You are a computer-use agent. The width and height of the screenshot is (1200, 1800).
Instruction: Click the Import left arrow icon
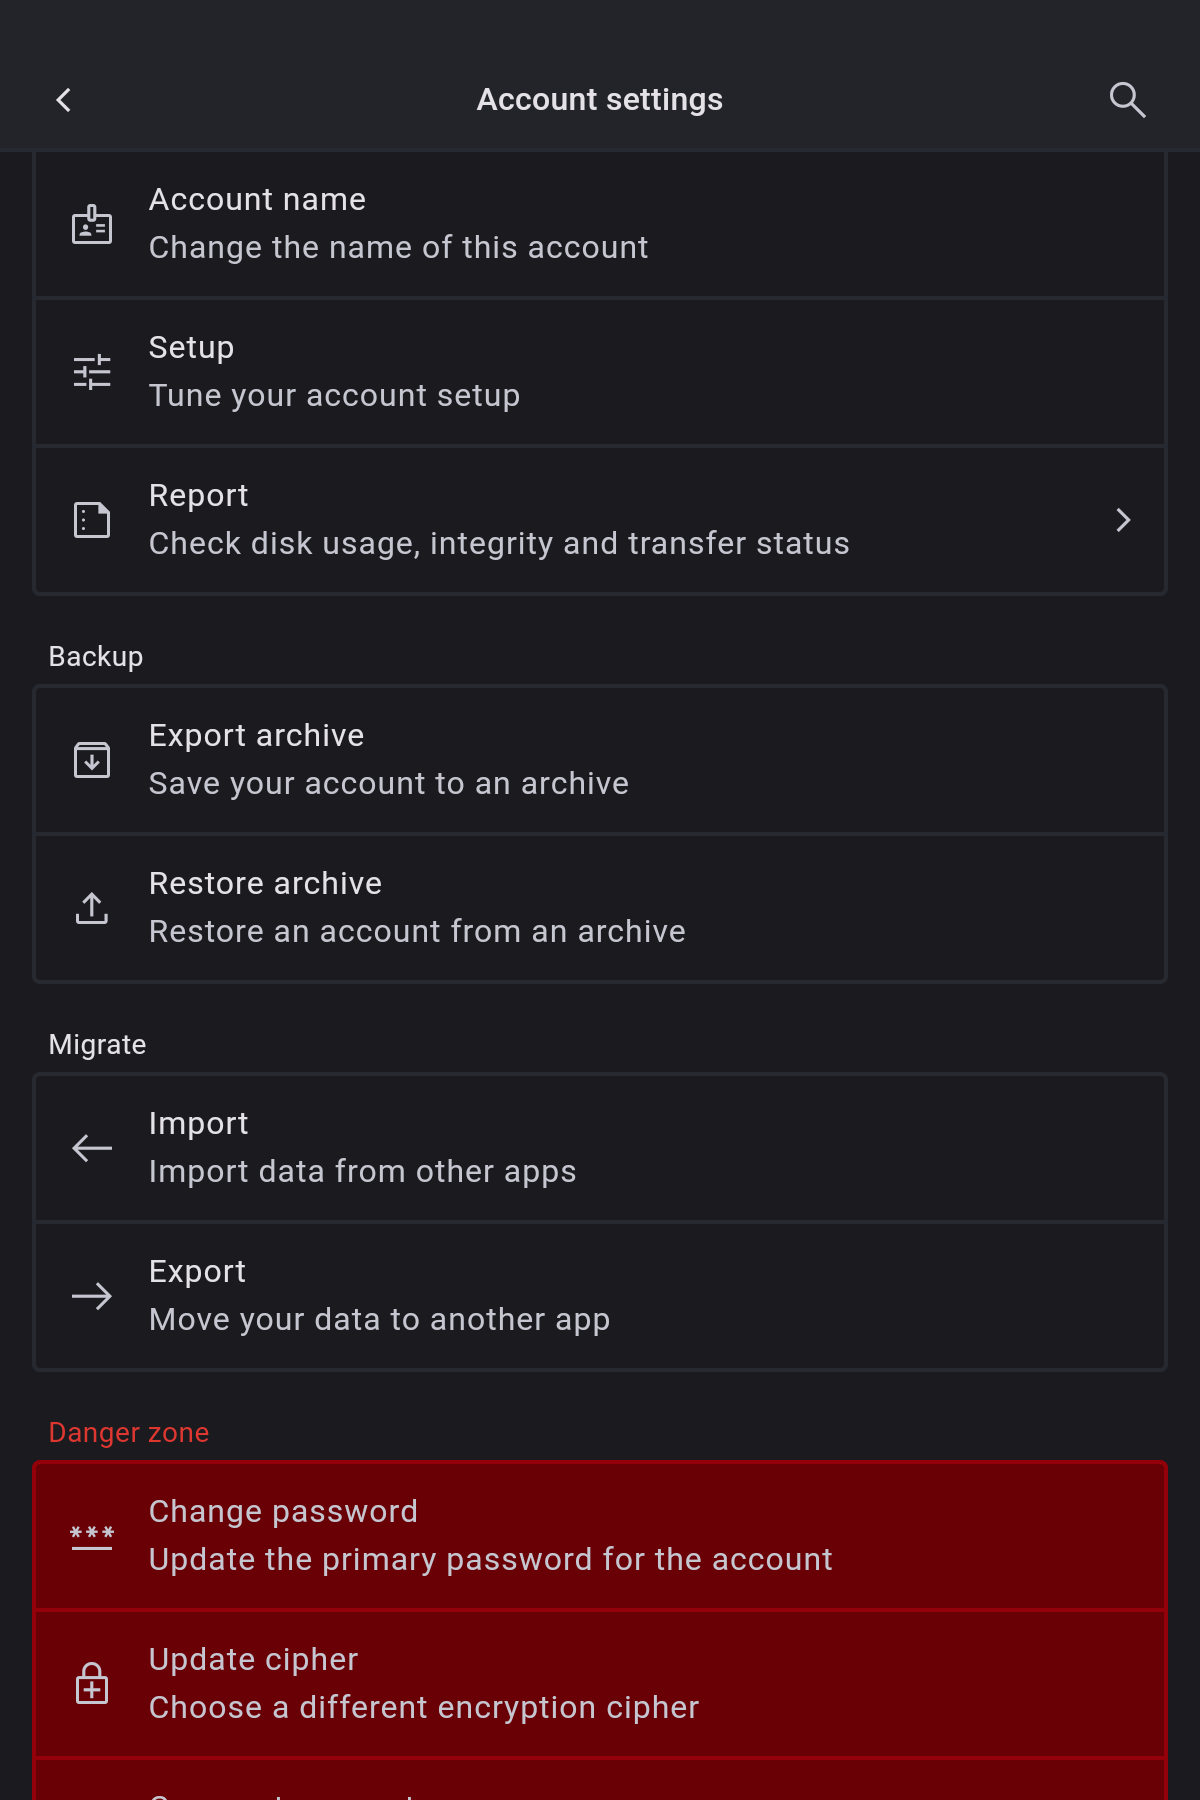click(92, 1148)
